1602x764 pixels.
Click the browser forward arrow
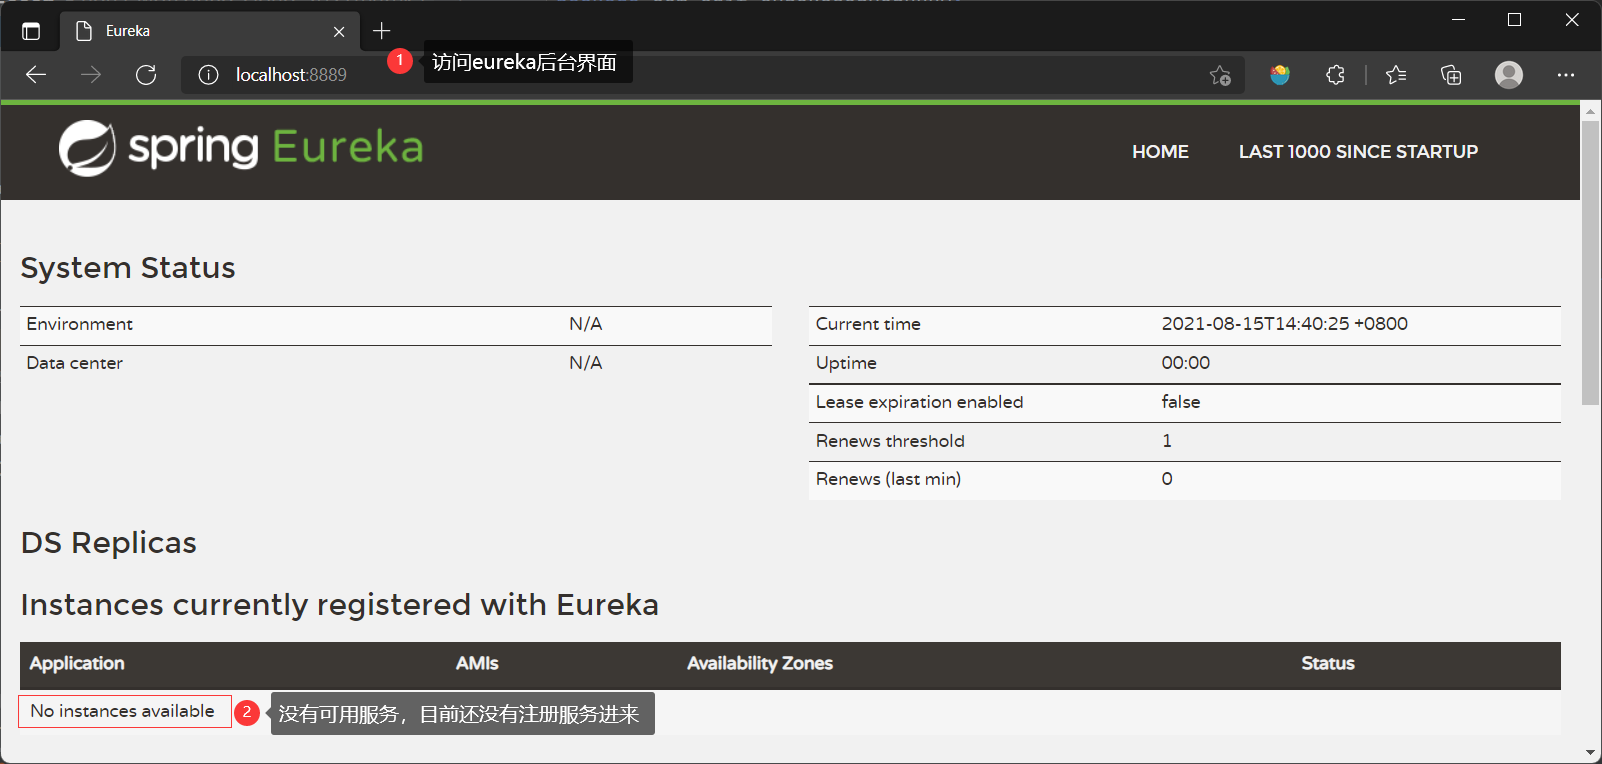(x=91, y=75)
